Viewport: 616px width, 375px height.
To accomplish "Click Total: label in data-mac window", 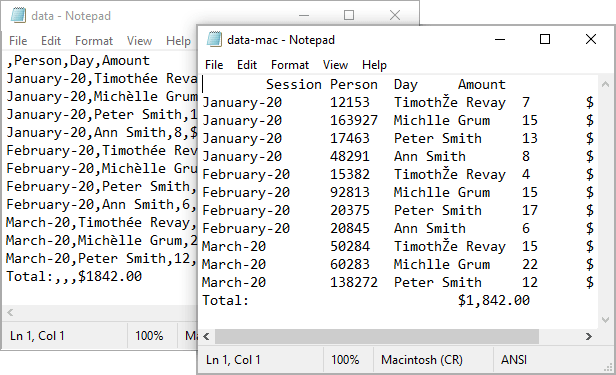I will (x=226, y=300).
